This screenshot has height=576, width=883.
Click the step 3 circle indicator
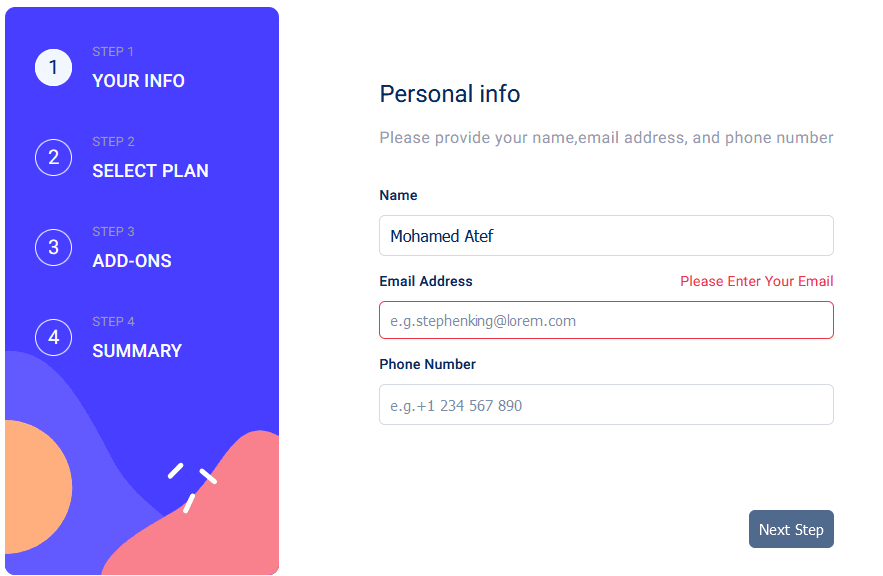pos(53,247)
